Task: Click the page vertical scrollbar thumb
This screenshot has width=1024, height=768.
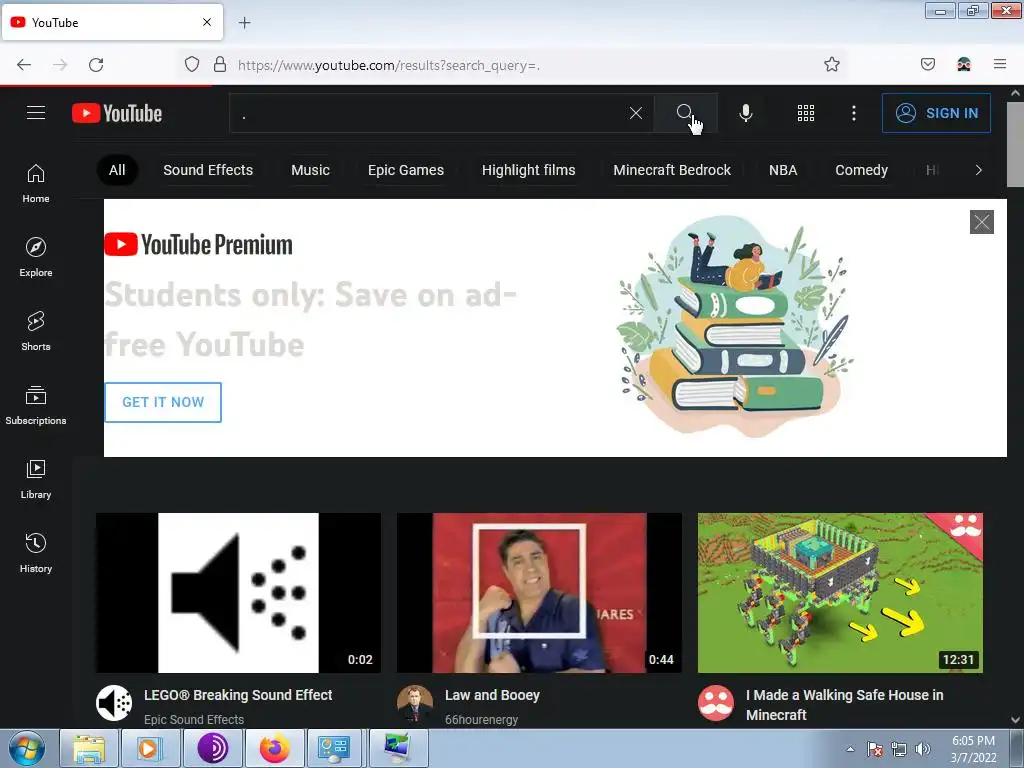Action: click(x=1016, y=144)
